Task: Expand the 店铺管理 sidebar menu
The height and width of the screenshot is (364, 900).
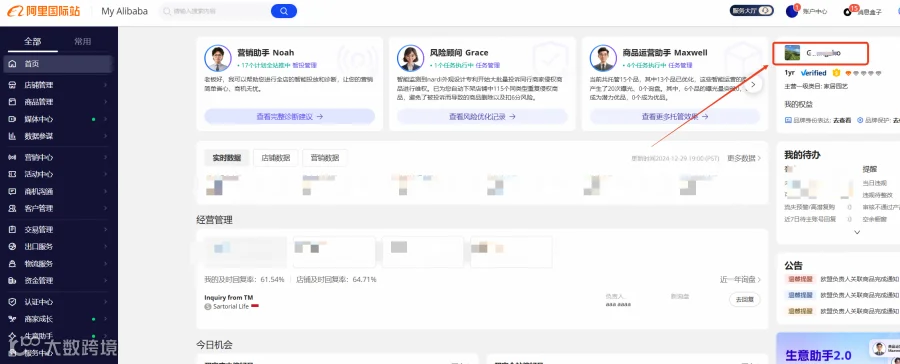Action: [x=59, y=85]
